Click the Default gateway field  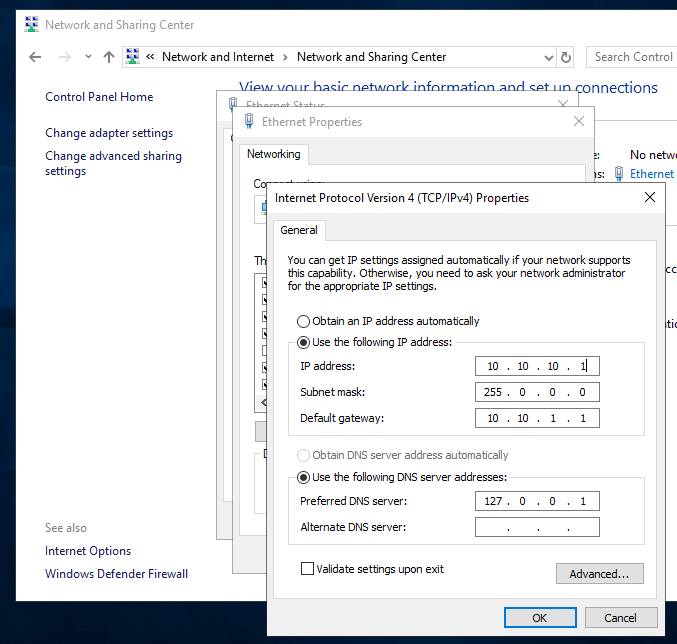537,418
